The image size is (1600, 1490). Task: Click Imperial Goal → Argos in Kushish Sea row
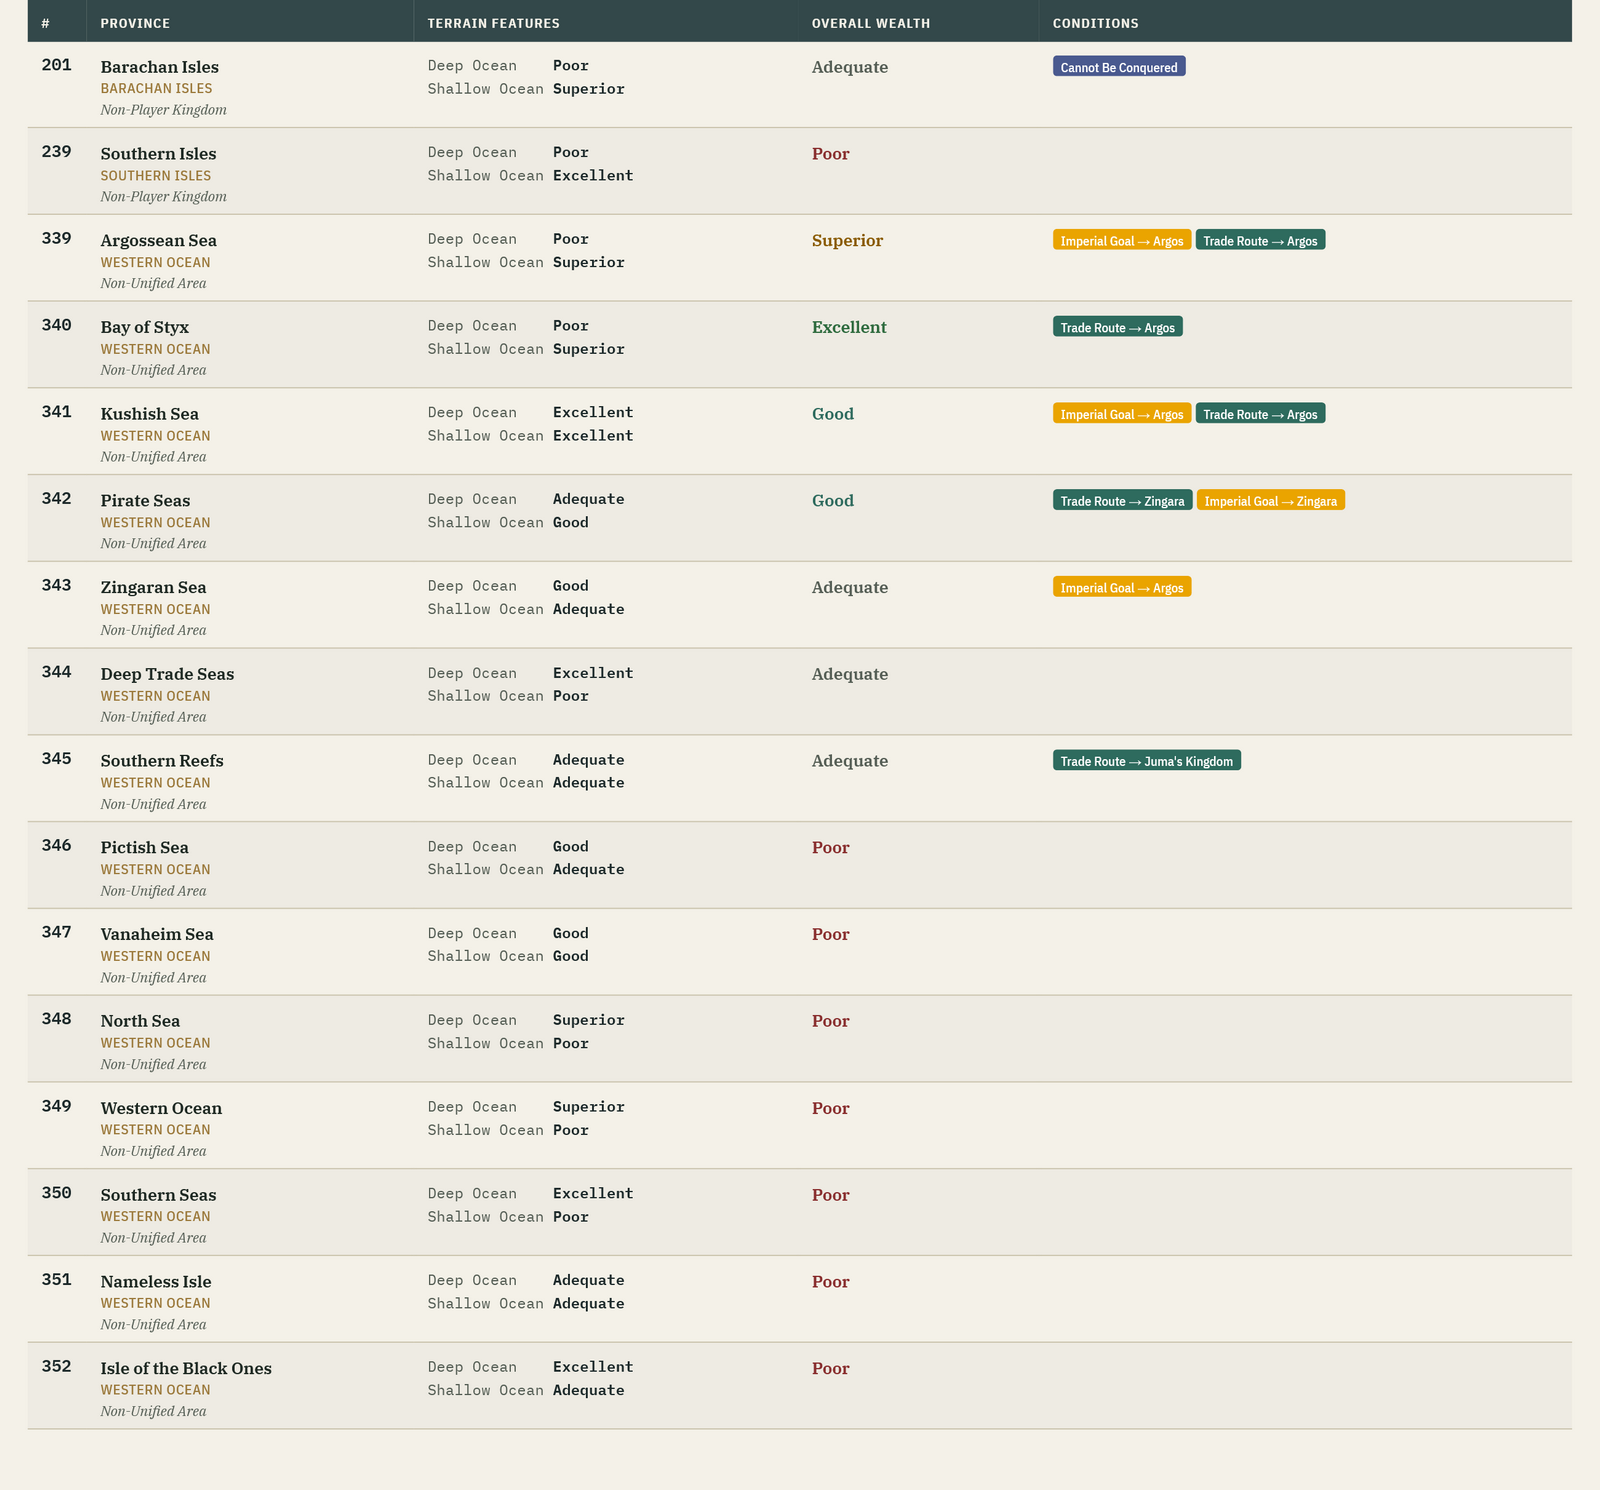coord(1122,414)
